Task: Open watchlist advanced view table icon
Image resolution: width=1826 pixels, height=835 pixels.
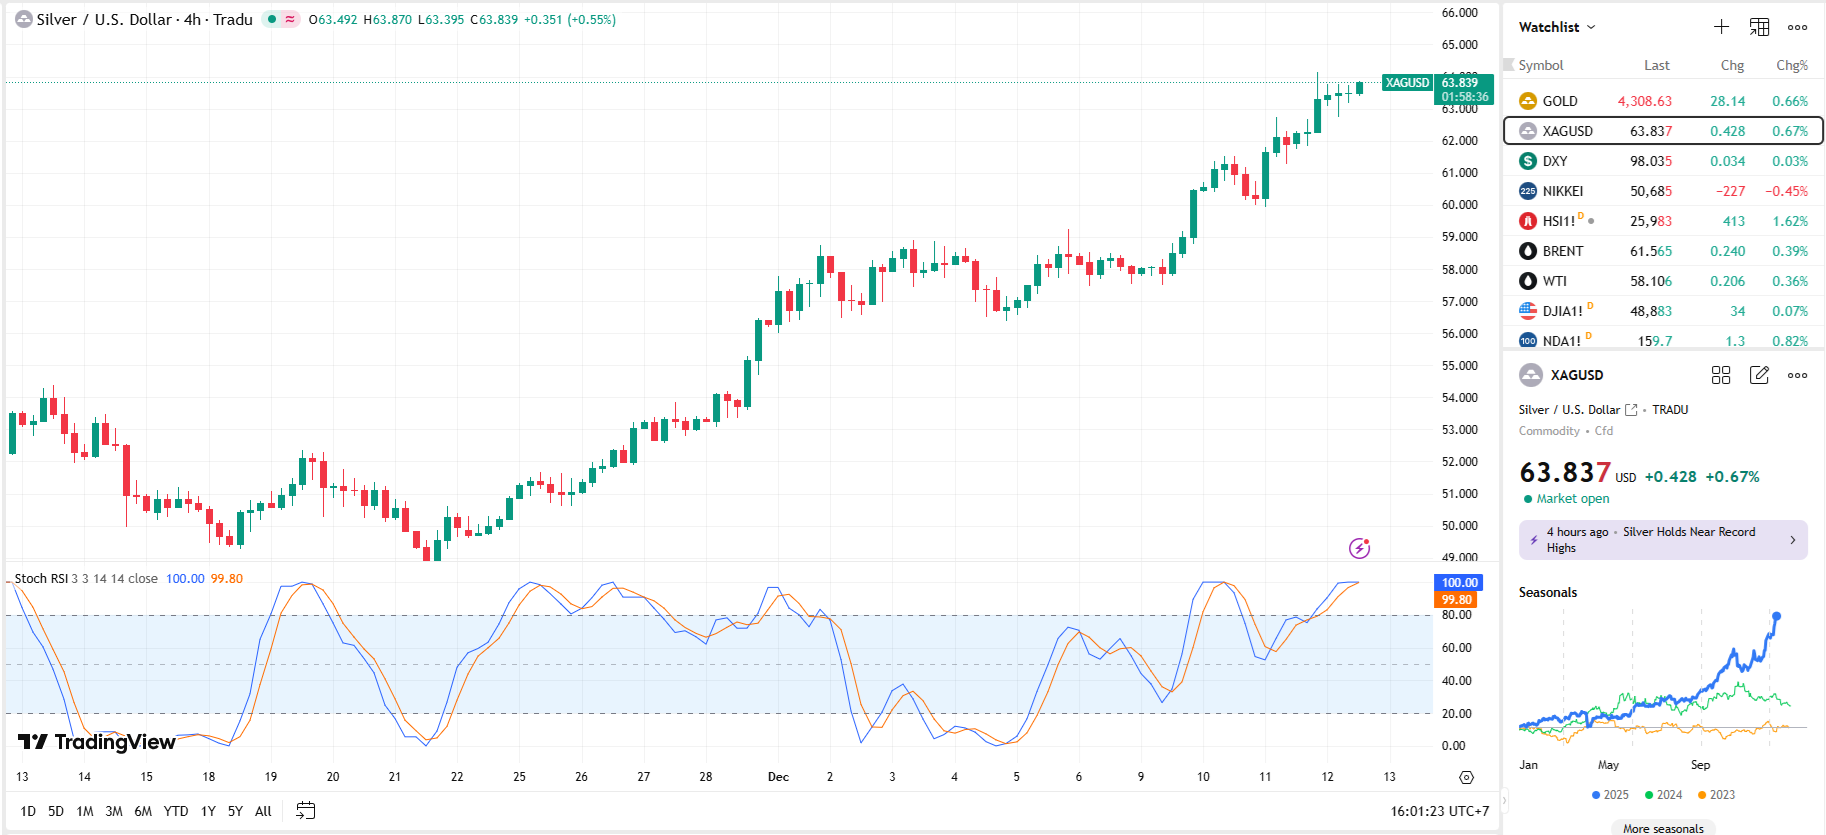Action: coord(1759,27)
